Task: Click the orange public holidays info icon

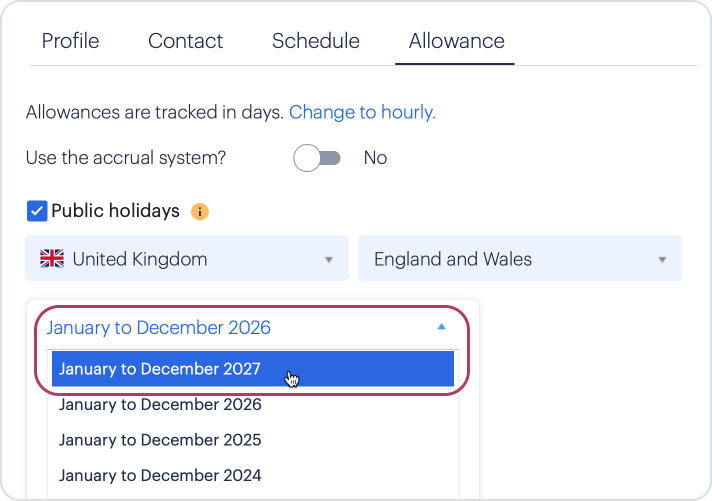Action: click(200, 211)
